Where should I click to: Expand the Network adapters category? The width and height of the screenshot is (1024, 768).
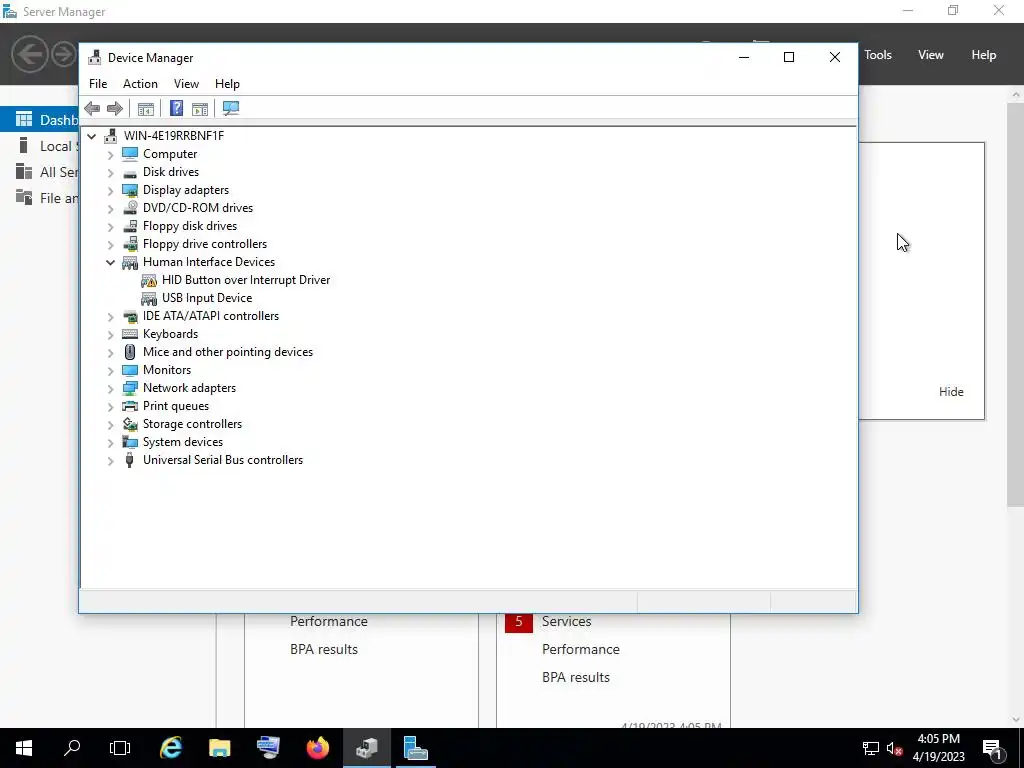click(x=110, y=388)
